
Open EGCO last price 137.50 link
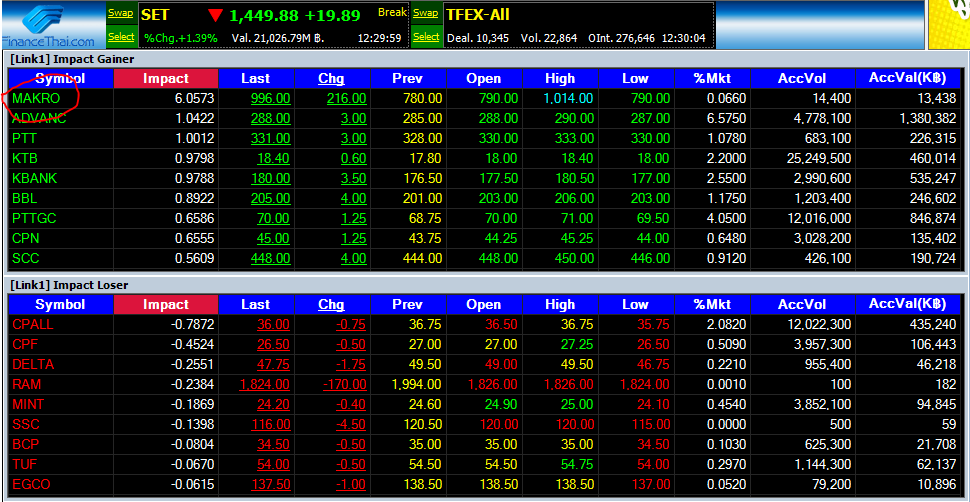270,485
